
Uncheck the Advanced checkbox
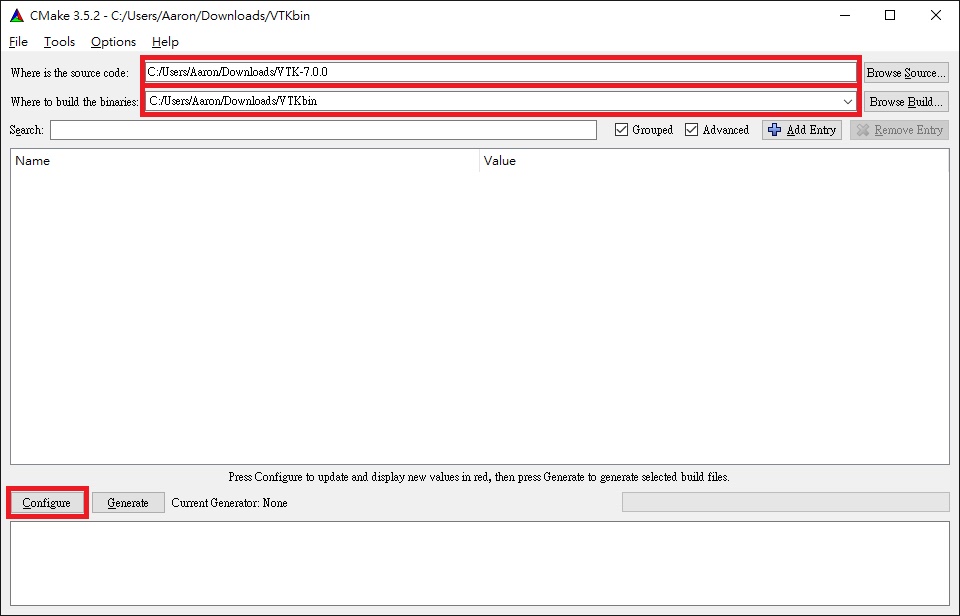tap(692, 130)
